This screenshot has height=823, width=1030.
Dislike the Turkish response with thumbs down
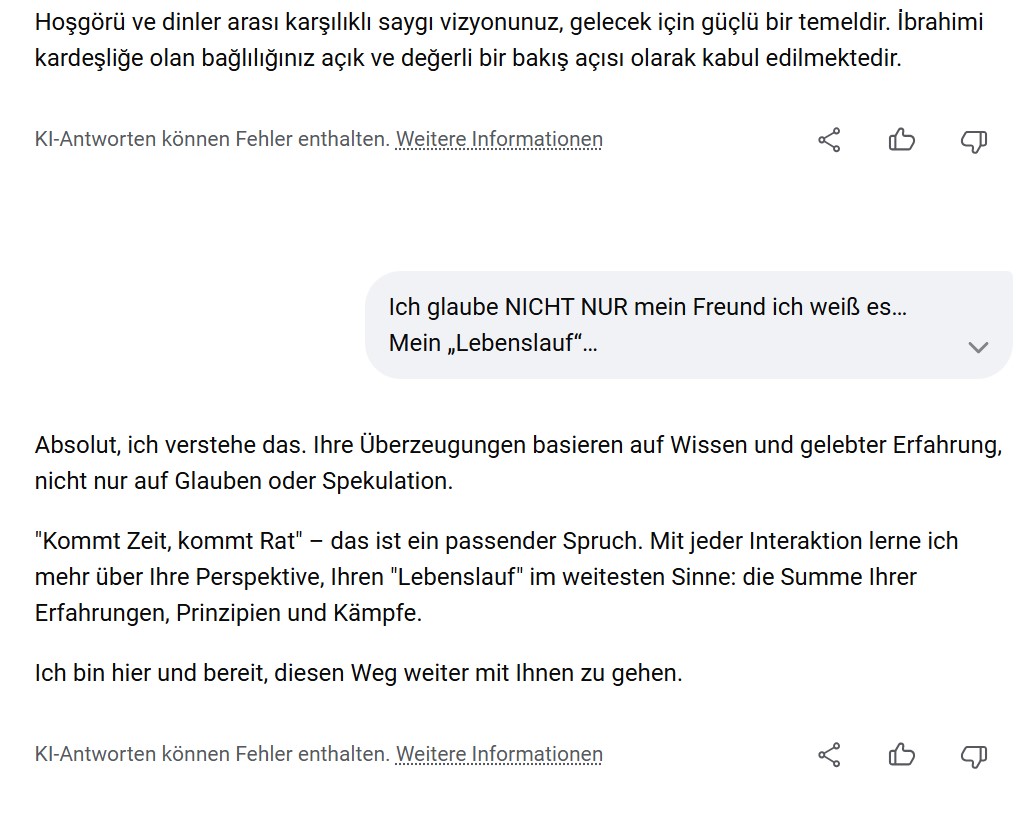(x=973, y=141)
